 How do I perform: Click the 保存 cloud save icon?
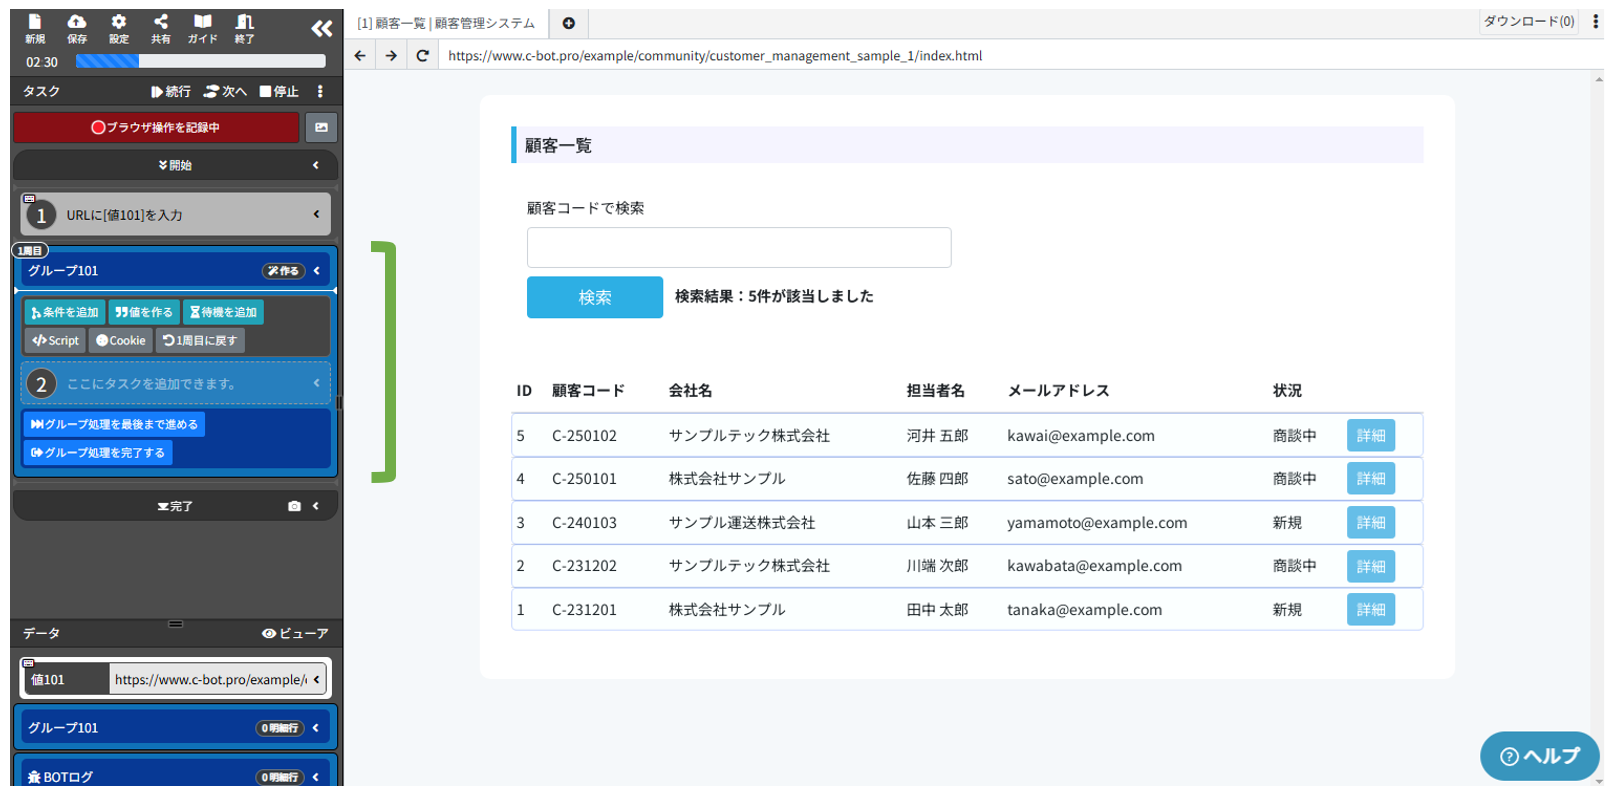[x=77, y=28]
